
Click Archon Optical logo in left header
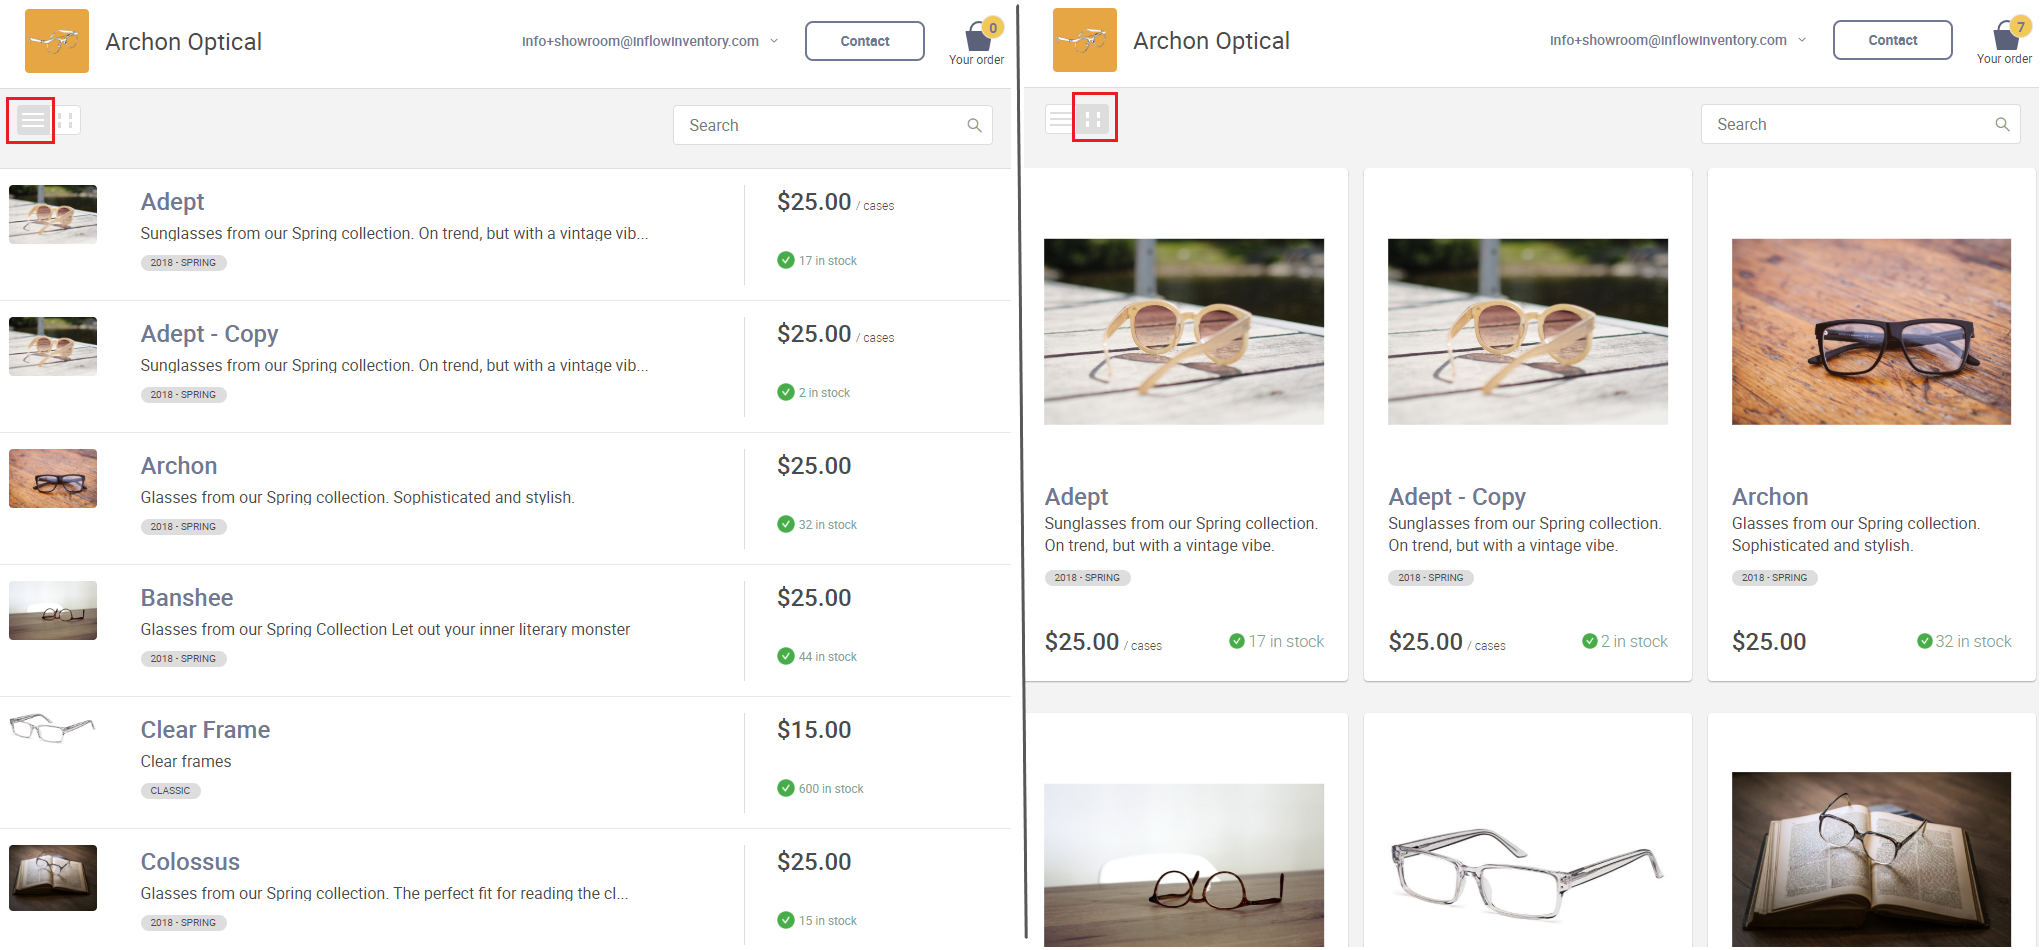57,41
